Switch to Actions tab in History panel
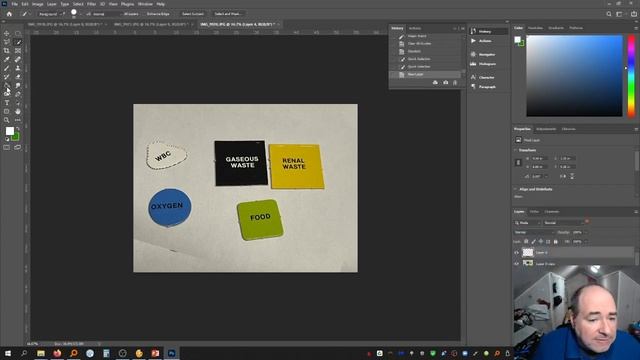The width and height of the screenshot is (640, 360). pyautogui.click(x=415, y=28)
